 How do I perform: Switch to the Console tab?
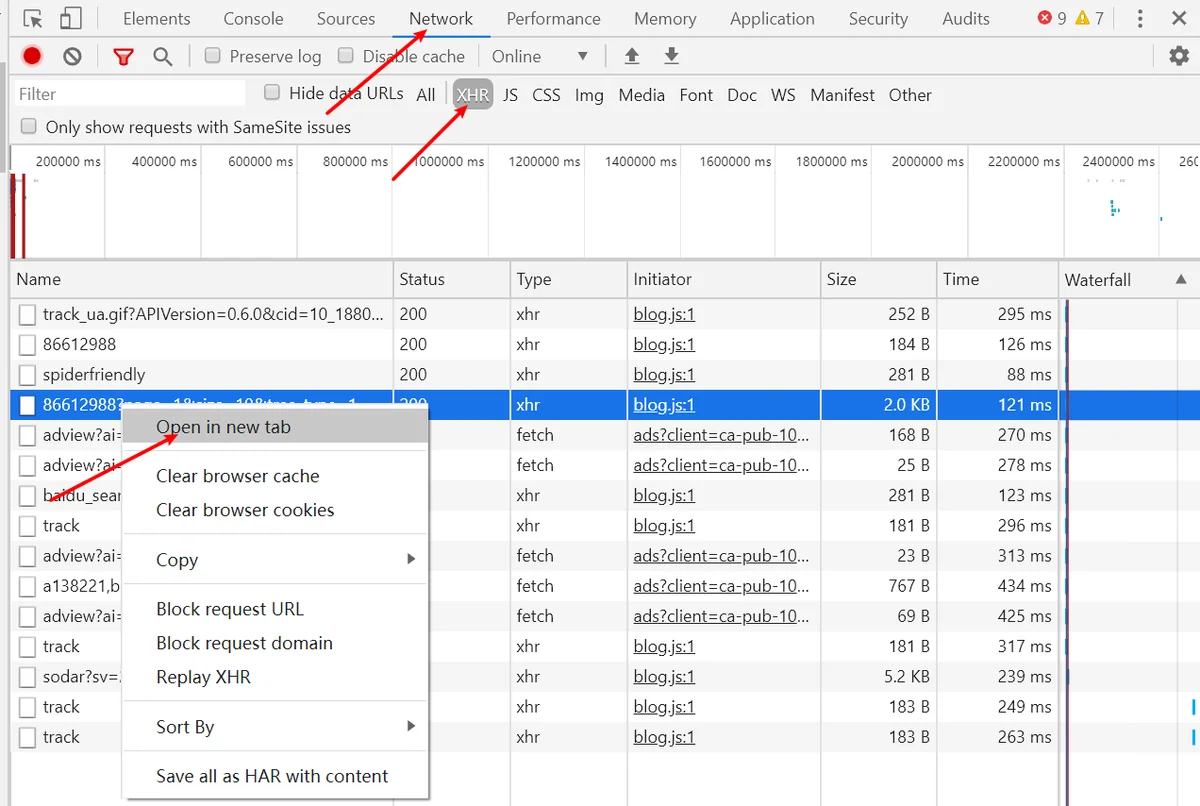tap(253, 19)
